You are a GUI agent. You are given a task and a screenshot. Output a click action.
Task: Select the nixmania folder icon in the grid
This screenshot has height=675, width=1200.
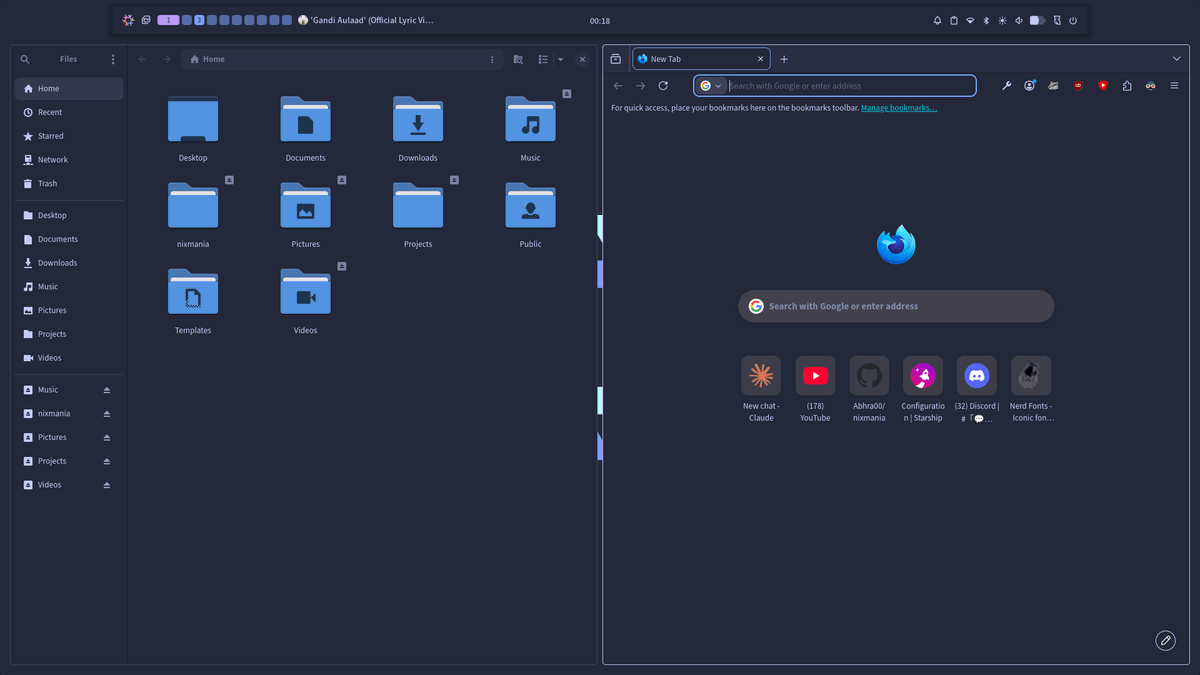coord(193,205)
